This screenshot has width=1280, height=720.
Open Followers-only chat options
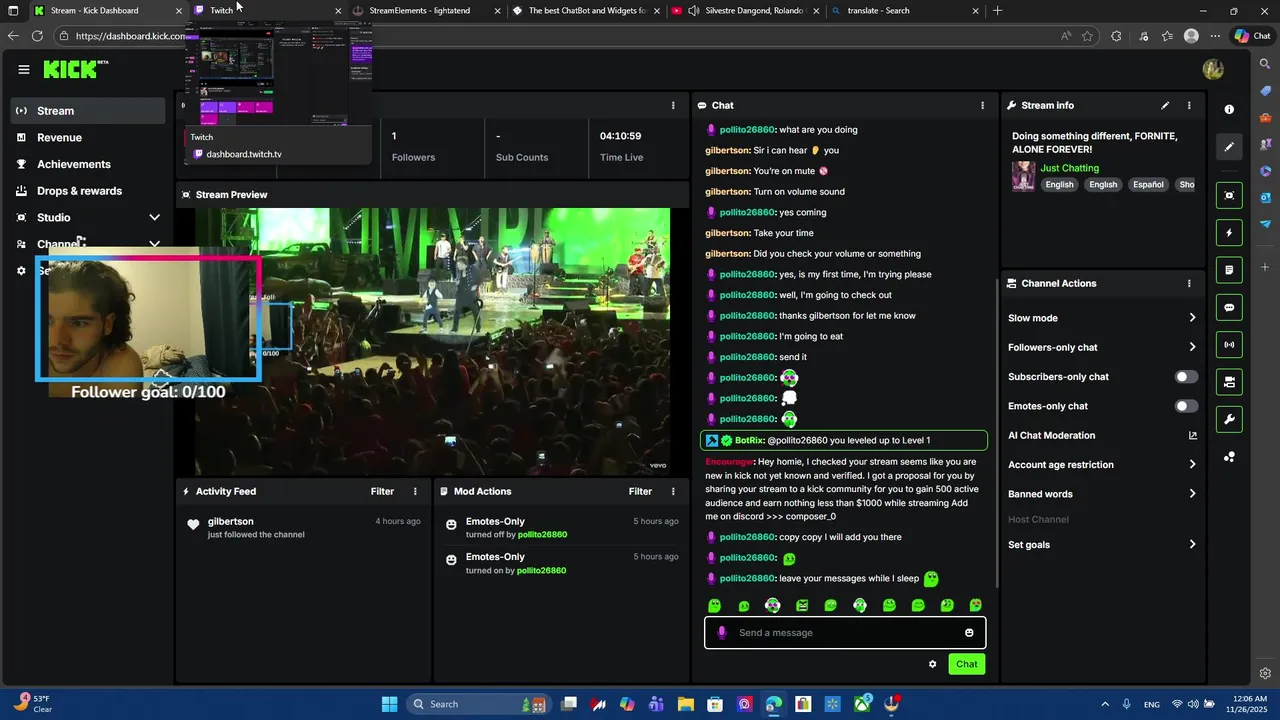pyautogui.click(x=1102, y=347)
